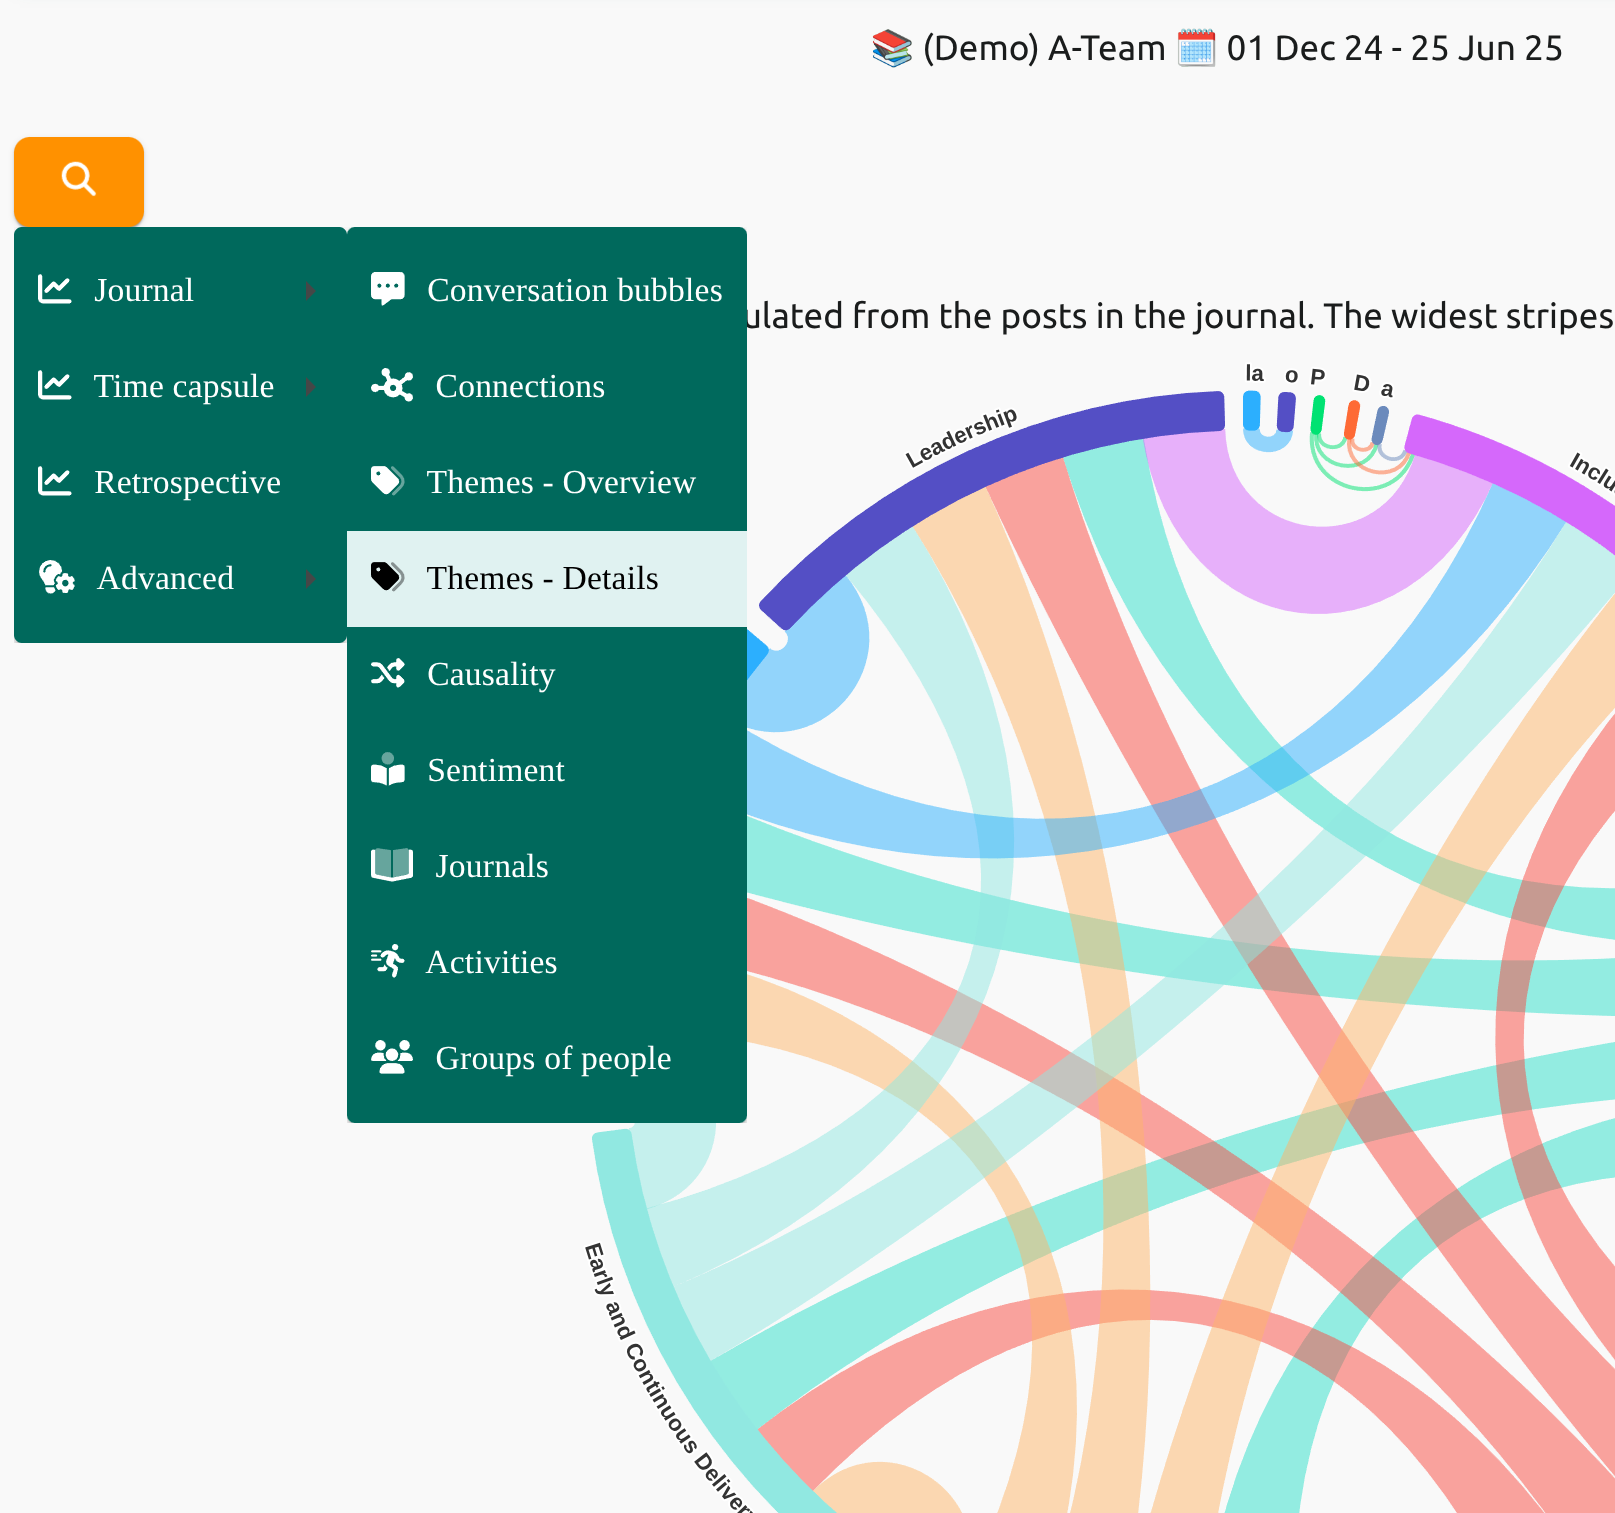Click the Advanced lightbulb-gear icon
This screenshot has width=1615, height=1513.
tap(56, 577)
